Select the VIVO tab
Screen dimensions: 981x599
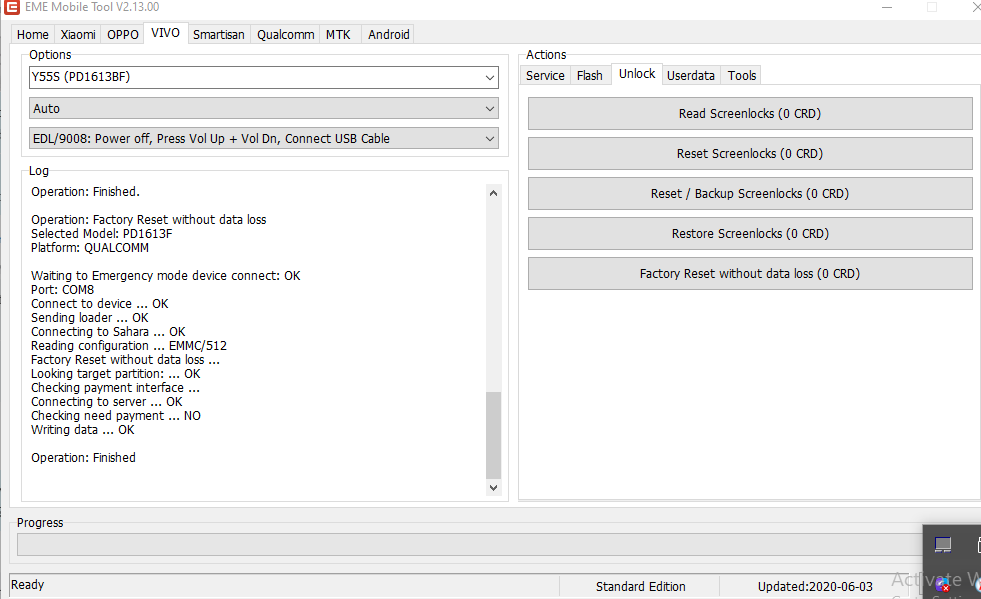165,33
